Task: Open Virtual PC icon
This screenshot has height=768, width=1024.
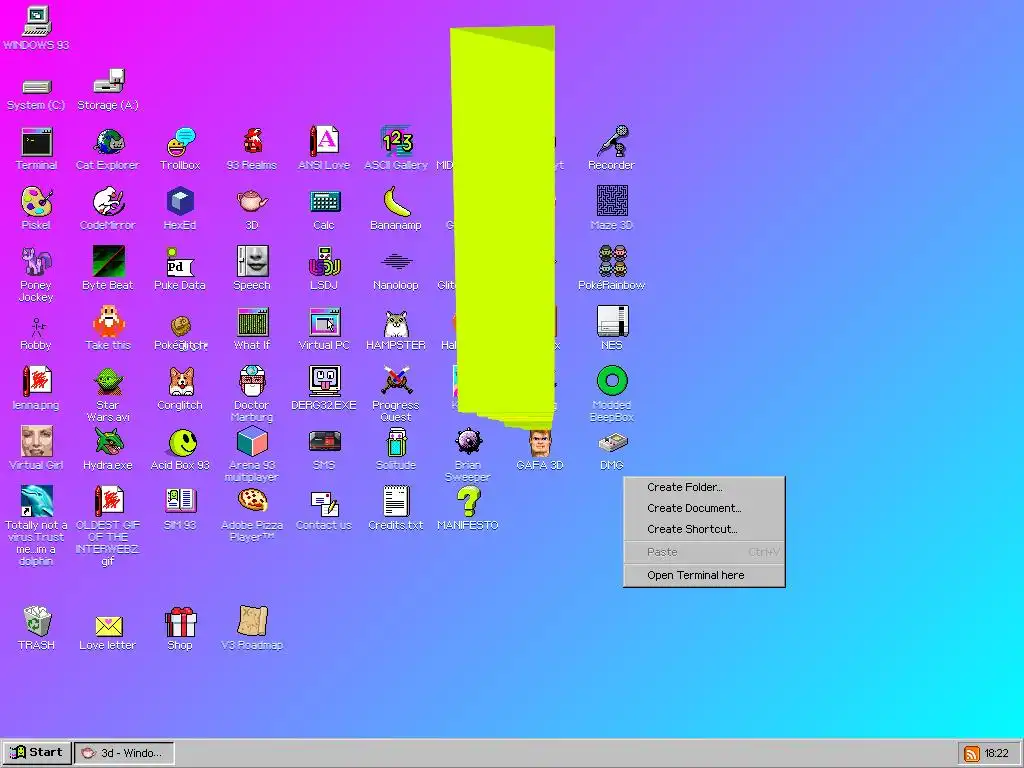Action: pos(324,322)
